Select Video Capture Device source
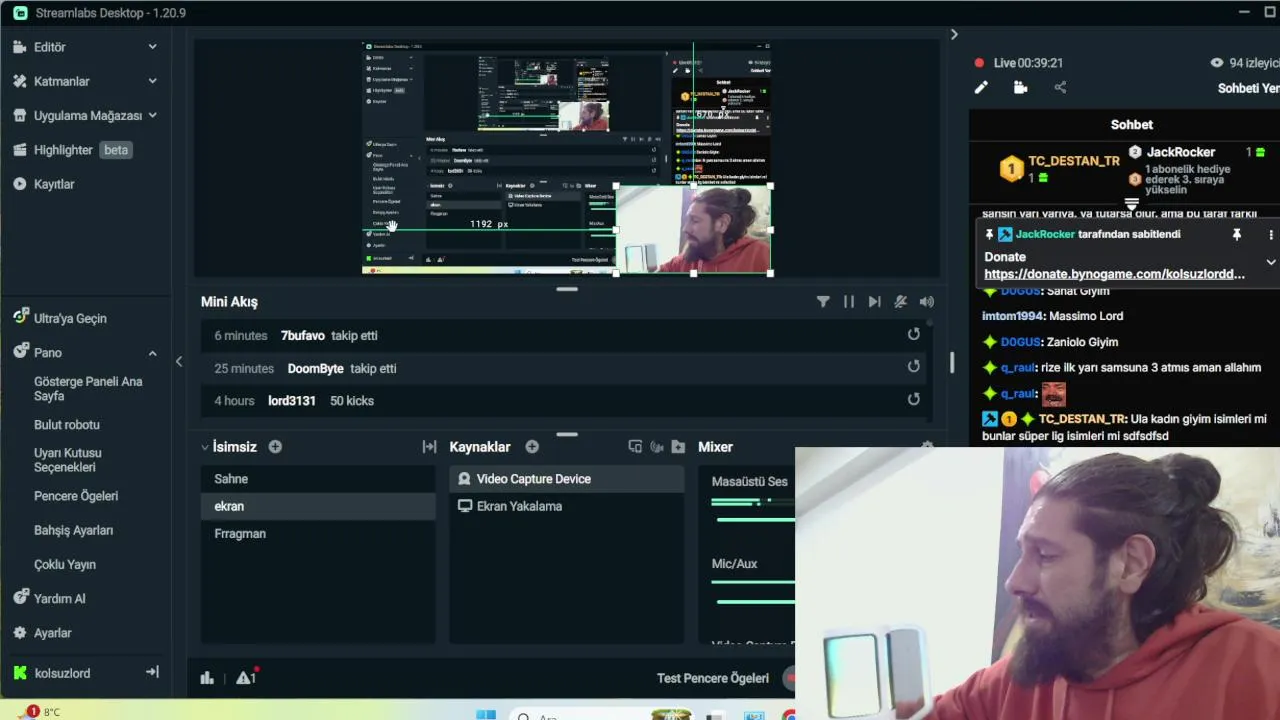The width and height of the screenshot is (1280, 720). pyautogui.click(x=567, y=479)
